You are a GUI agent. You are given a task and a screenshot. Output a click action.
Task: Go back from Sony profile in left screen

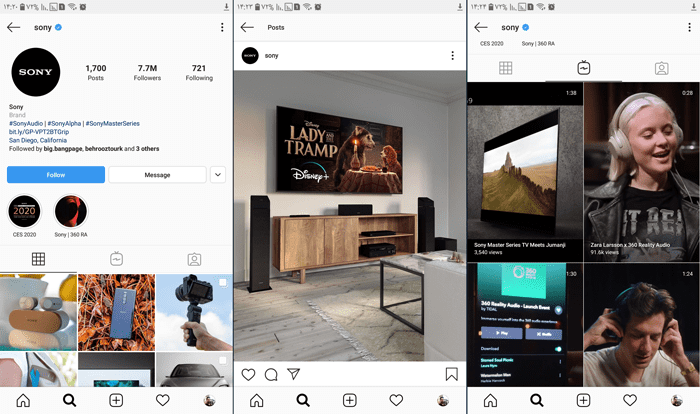click(13, 27)
